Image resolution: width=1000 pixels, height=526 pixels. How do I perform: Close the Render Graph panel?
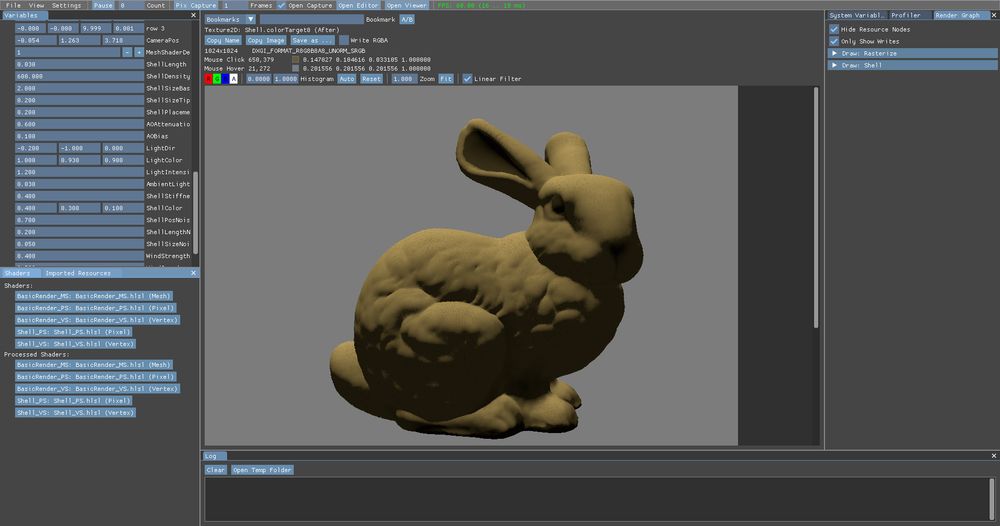(x=995, y=15)
